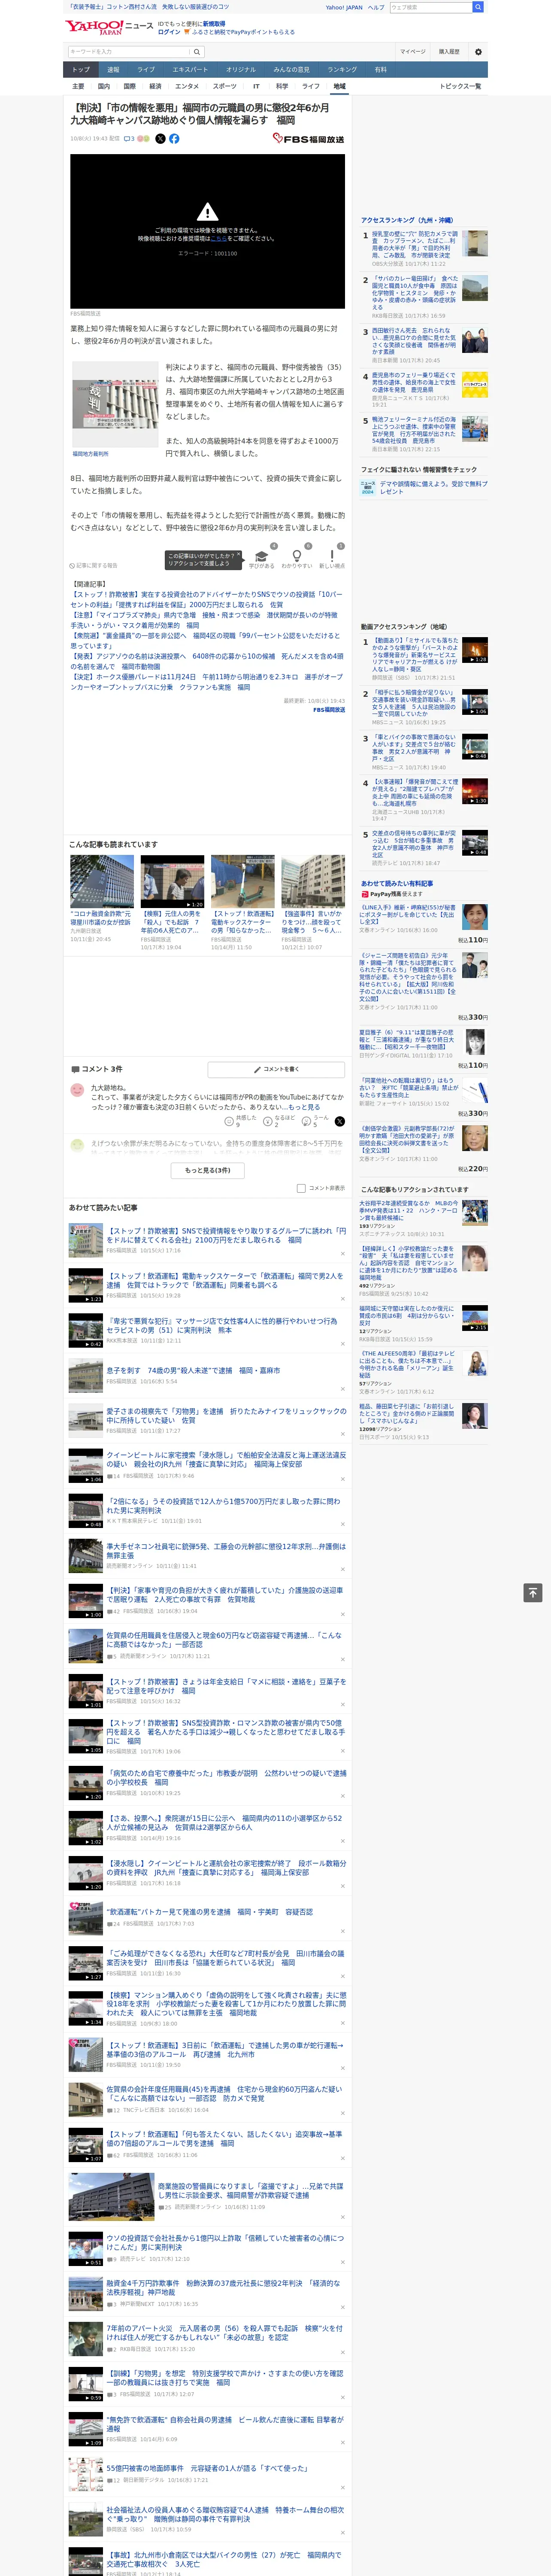Click 記事に関する報告 report icon link
This screenshot has width=551, height=2576.
pos(93,565)
